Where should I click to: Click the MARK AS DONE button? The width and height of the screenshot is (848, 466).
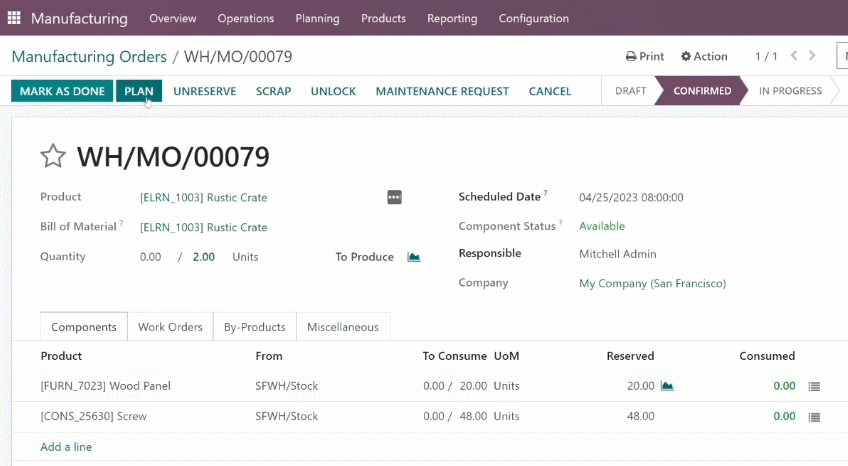62,91
